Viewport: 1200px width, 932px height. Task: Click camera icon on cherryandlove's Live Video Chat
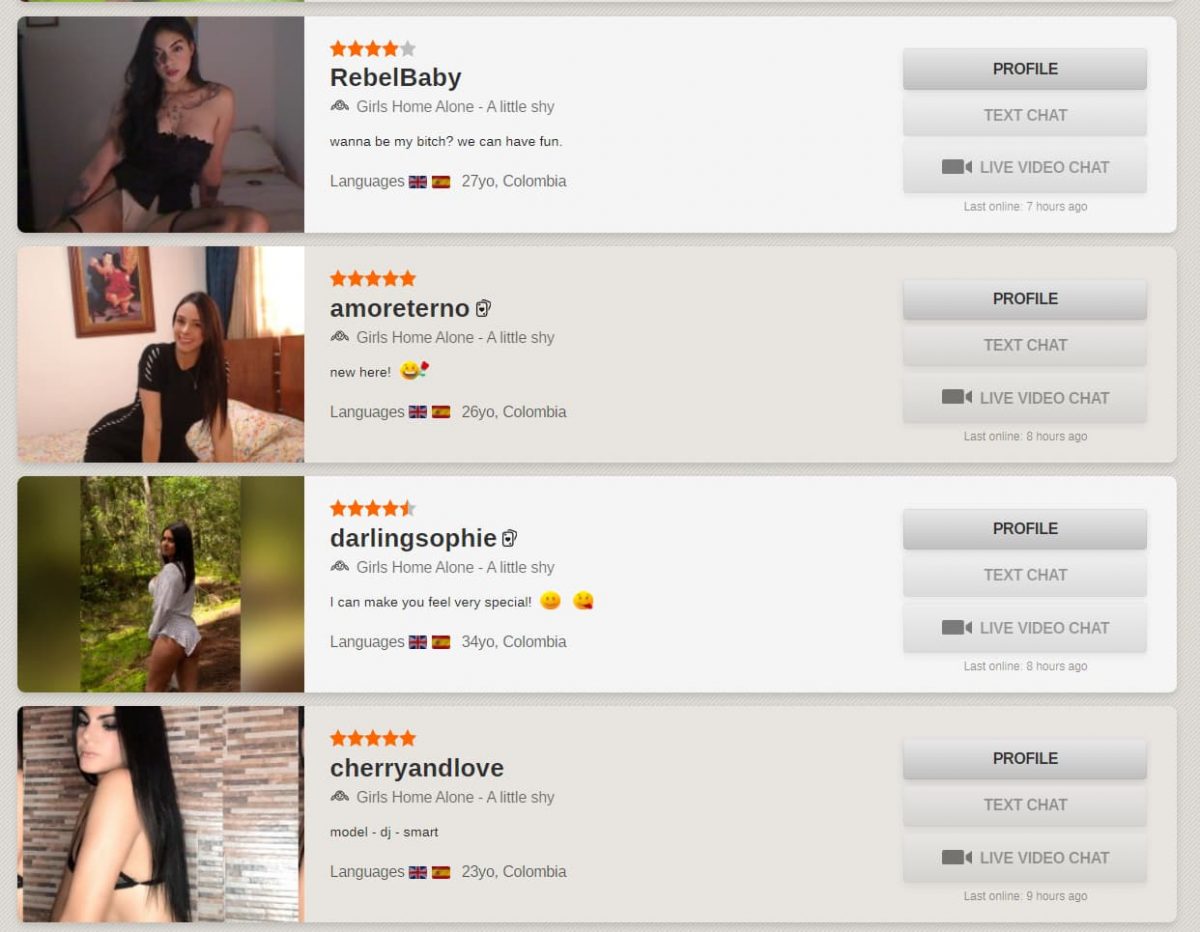(956, 857)
